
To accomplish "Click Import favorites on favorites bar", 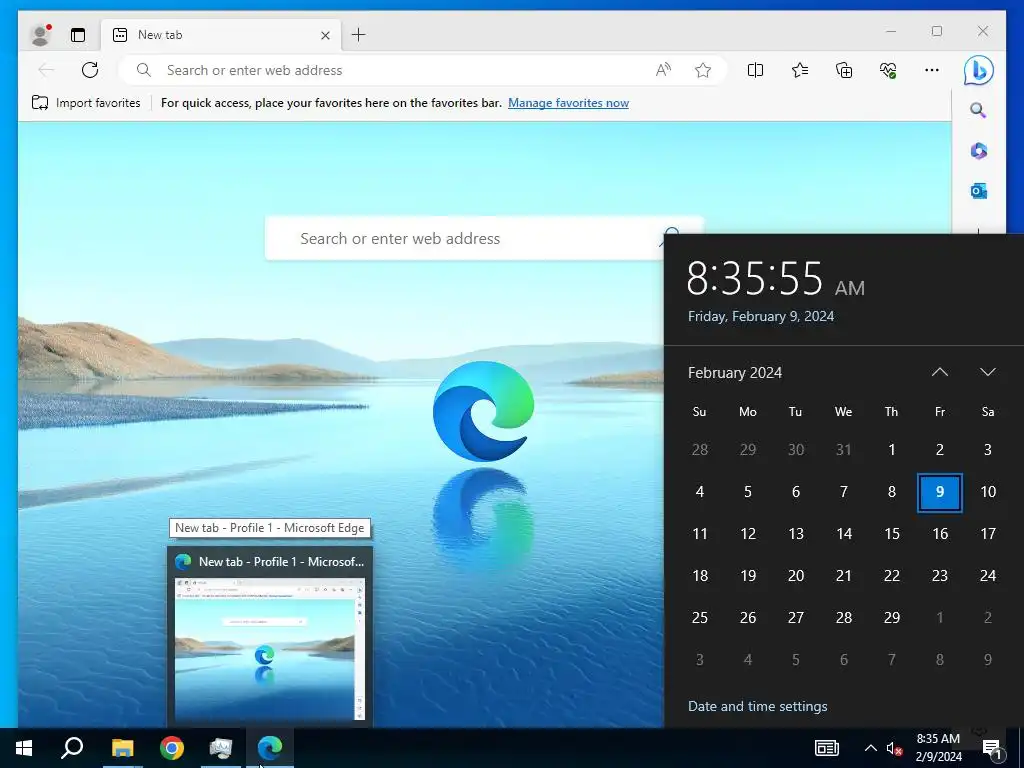I will click(86, 103).
